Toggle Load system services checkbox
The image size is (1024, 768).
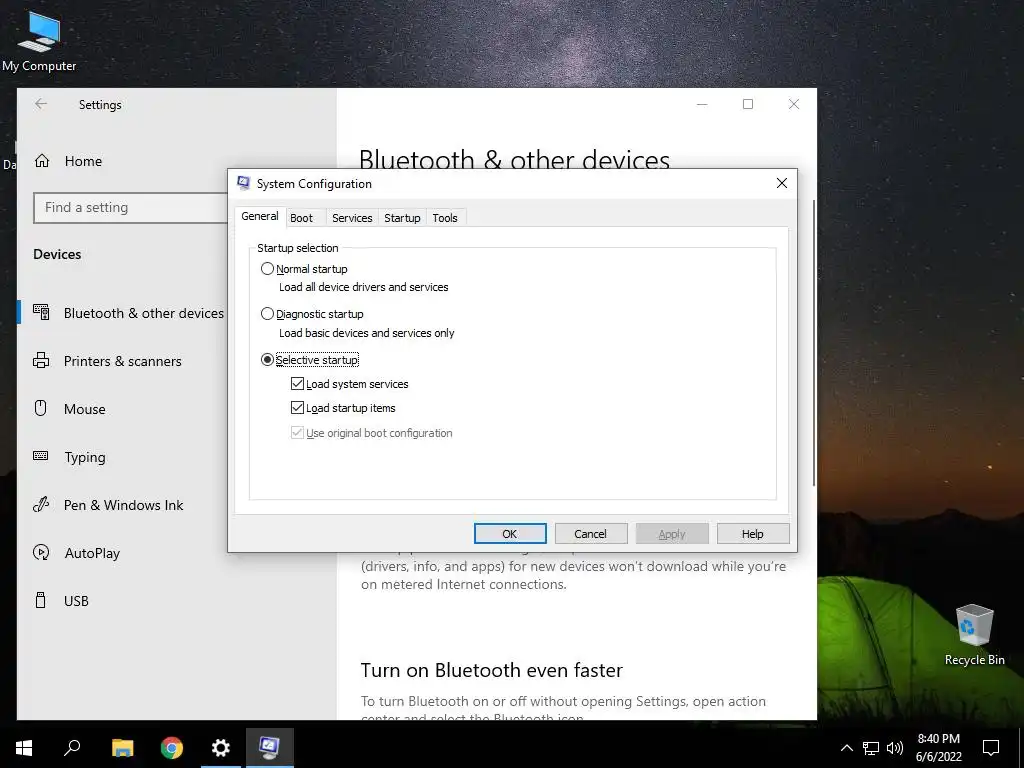click(297, 384)
